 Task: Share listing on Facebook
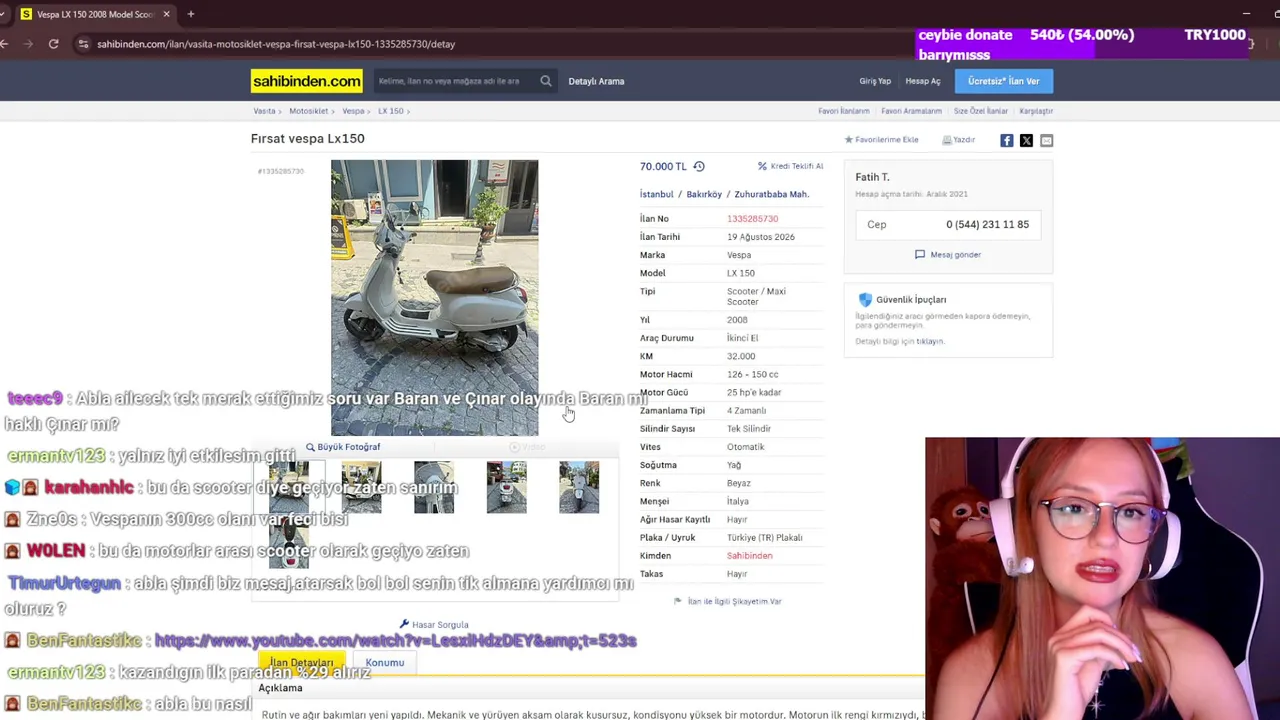pyautogui.click(x=1007, y=140)
